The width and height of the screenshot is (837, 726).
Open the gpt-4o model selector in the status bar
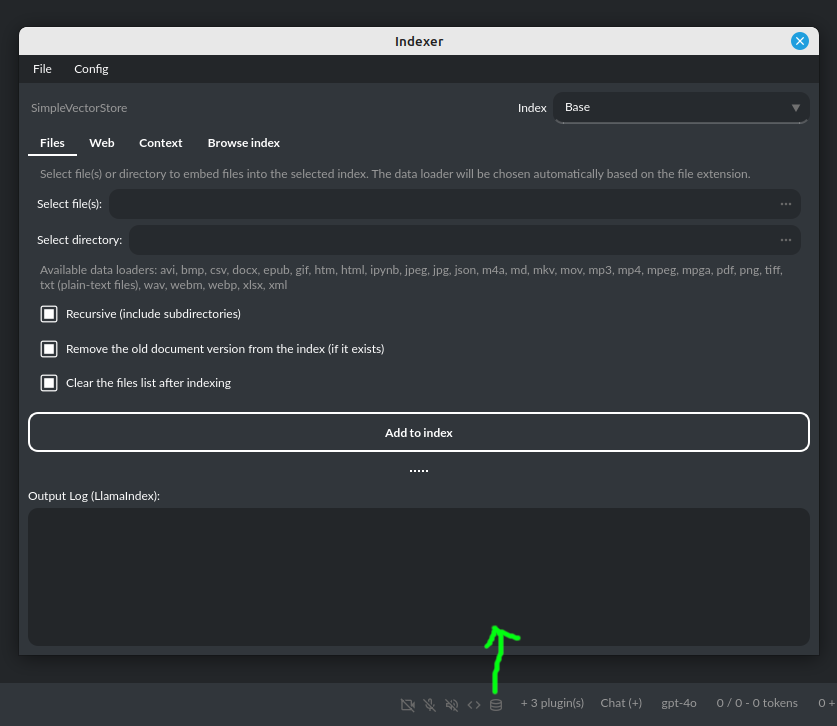point(678,703)
